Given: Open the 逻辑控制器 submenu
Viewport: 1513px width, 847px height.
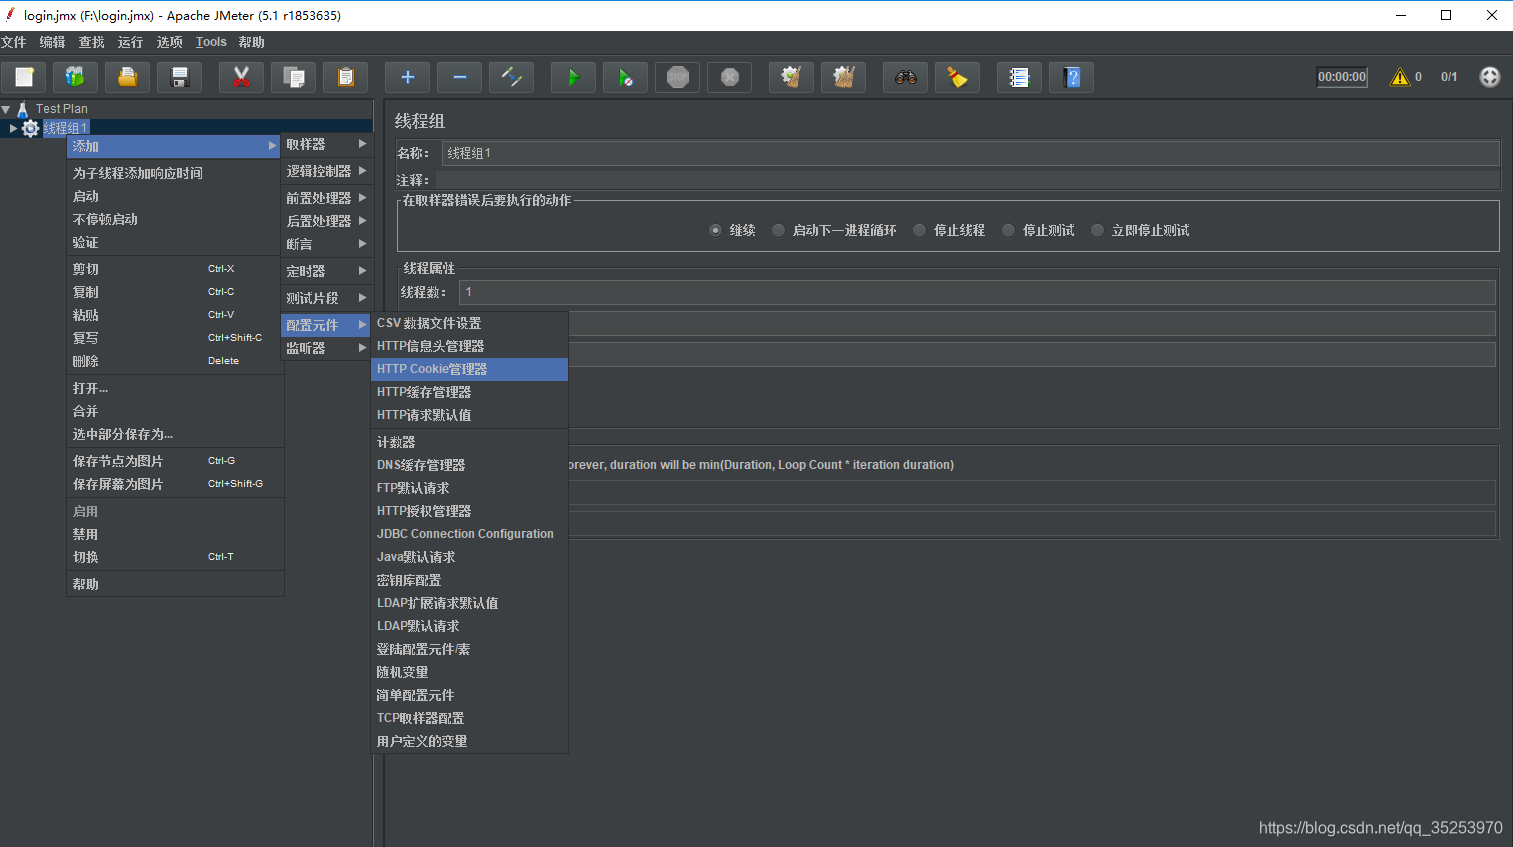Looking at the screenshot, I should point(326,171).
